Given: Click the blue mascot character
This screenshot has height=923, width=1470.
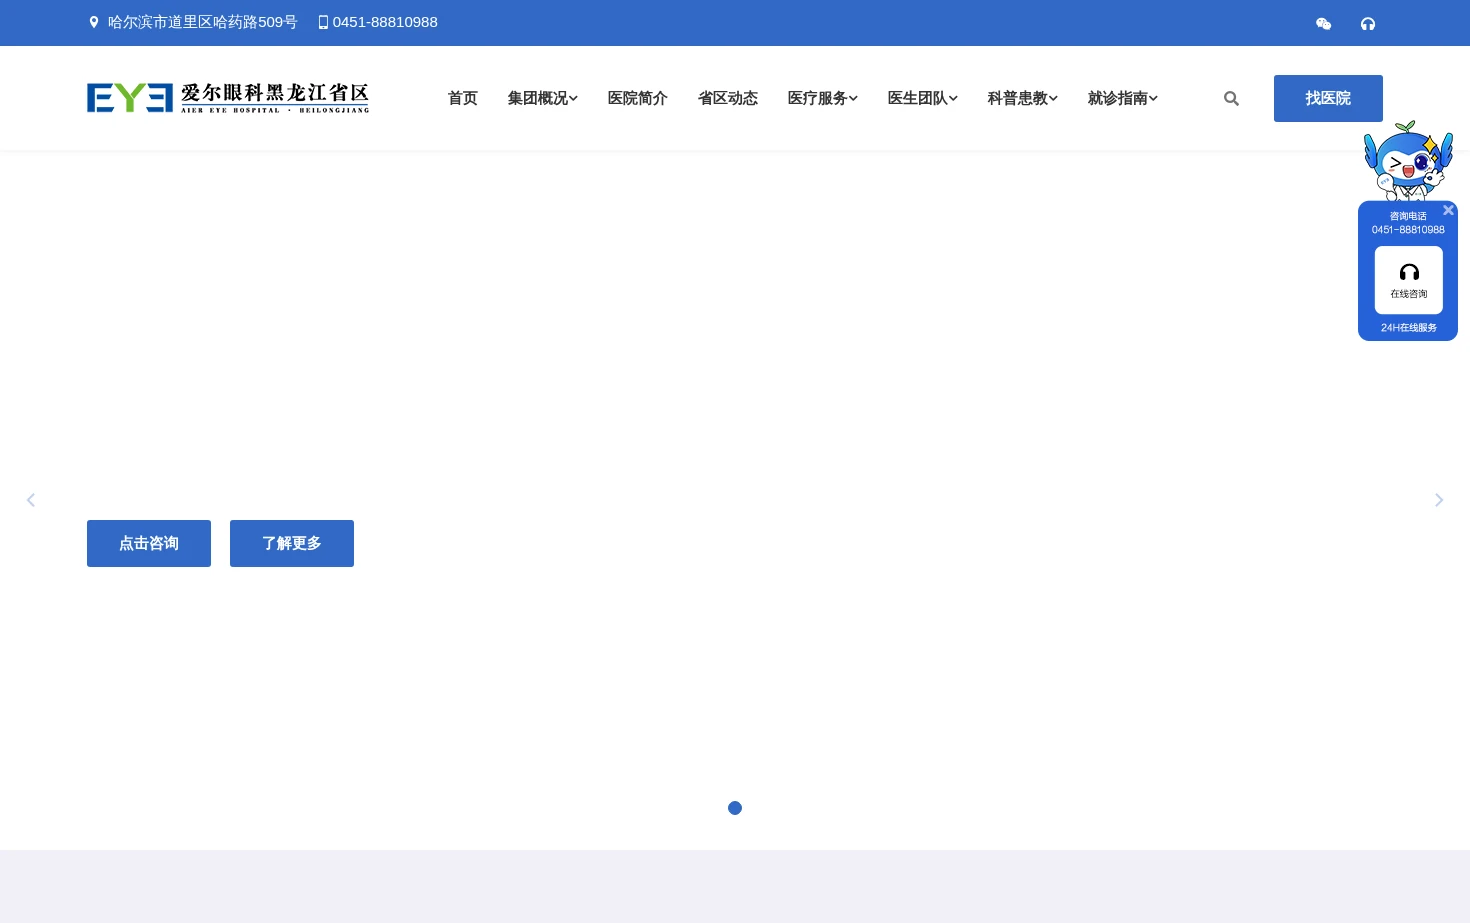Looking at the screenshot, I should [x=1408, y=161].
